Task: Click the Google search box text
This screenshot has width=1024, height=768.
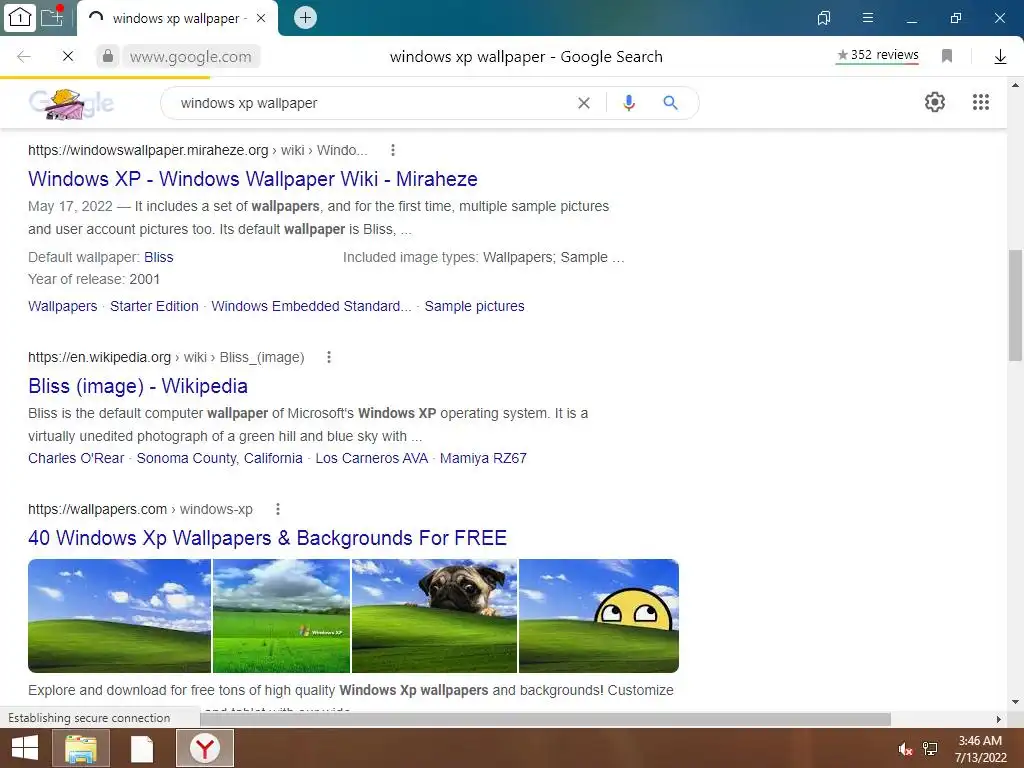Action: [x=249, y=103]
